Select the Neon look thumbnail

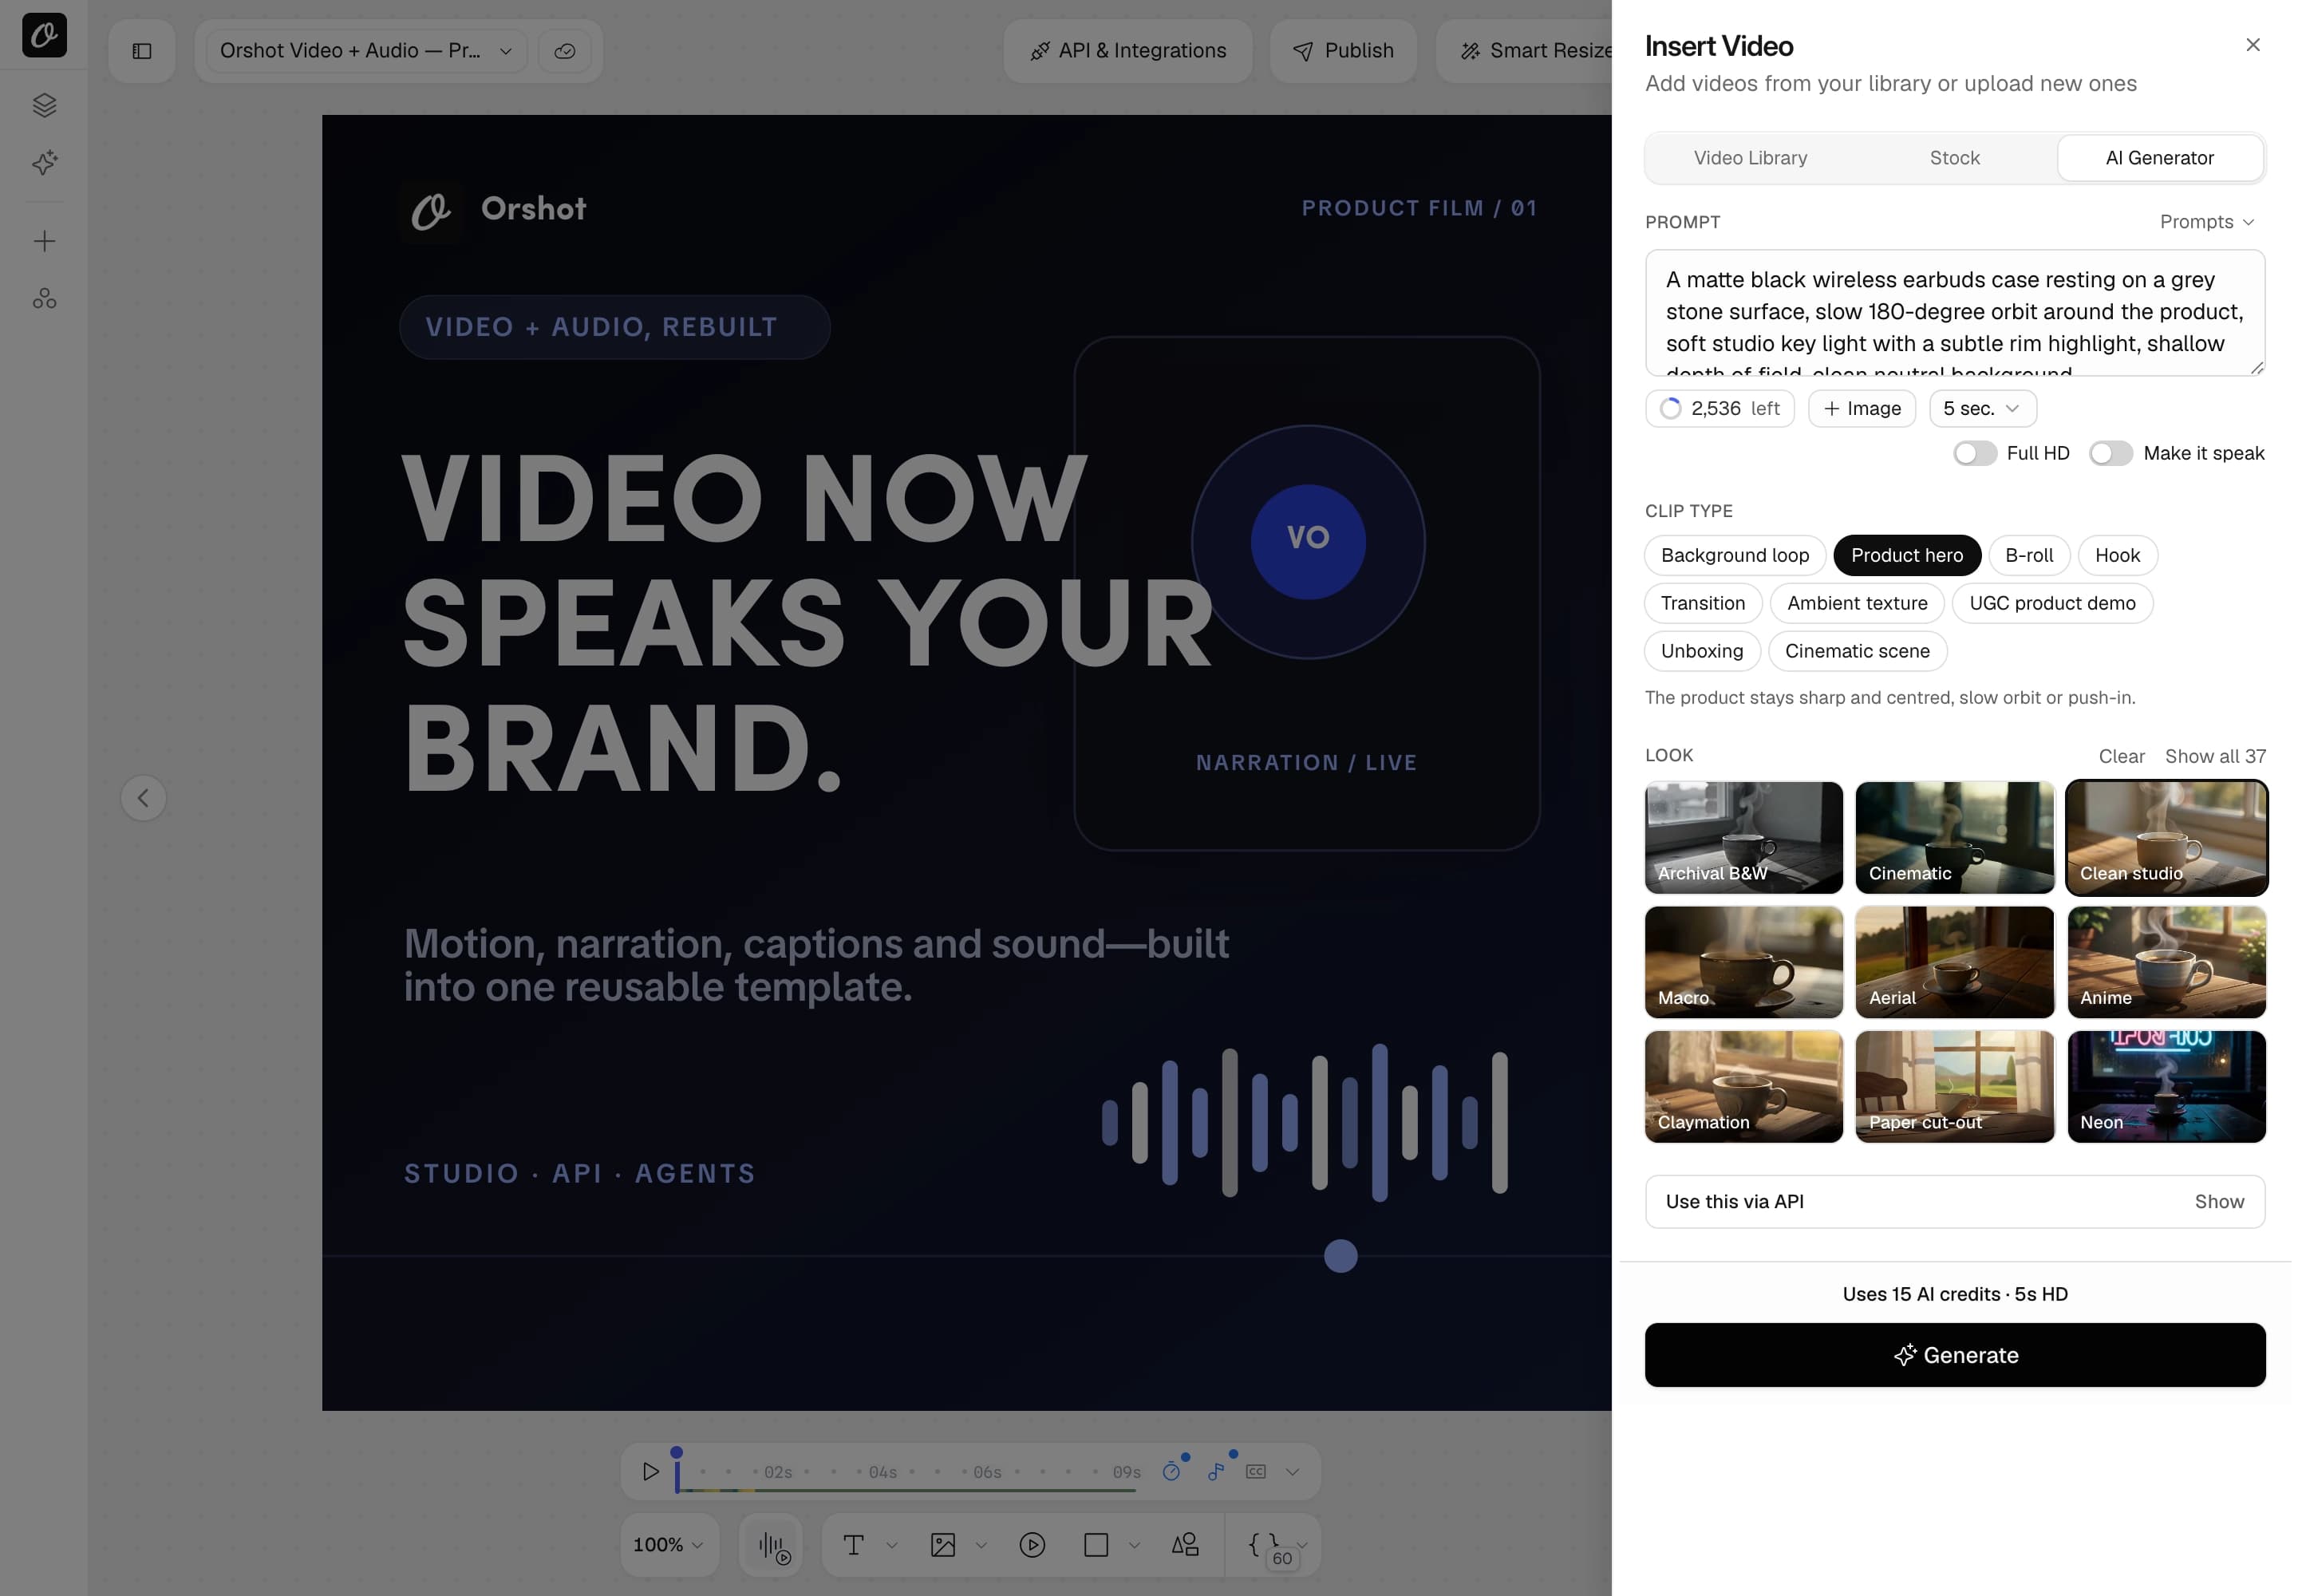(x=2166, y=1086)
